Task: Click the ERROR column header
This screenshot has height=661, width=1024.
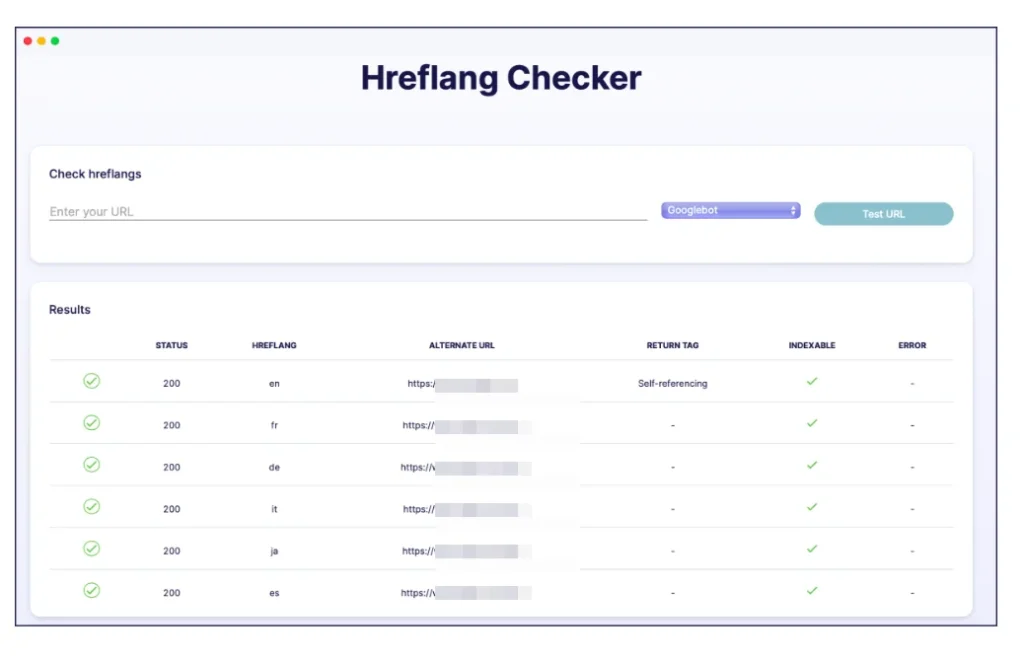Action: [912, 345]
